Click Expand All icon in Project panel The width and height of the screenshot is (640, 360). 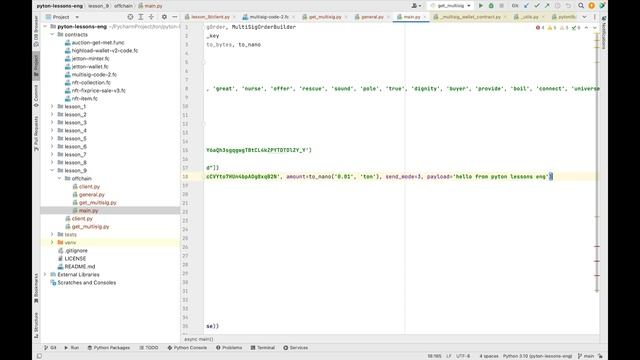[x=141, y=17]
